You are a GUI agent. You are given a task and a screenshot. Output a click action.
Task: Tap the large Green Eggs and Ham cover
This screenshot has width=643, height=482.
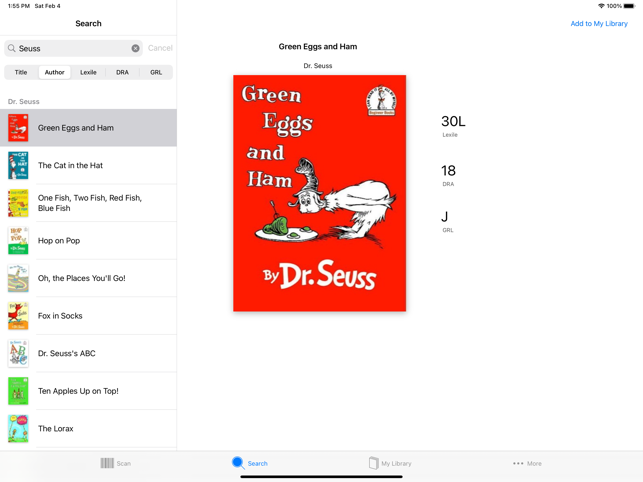(319, 193)
